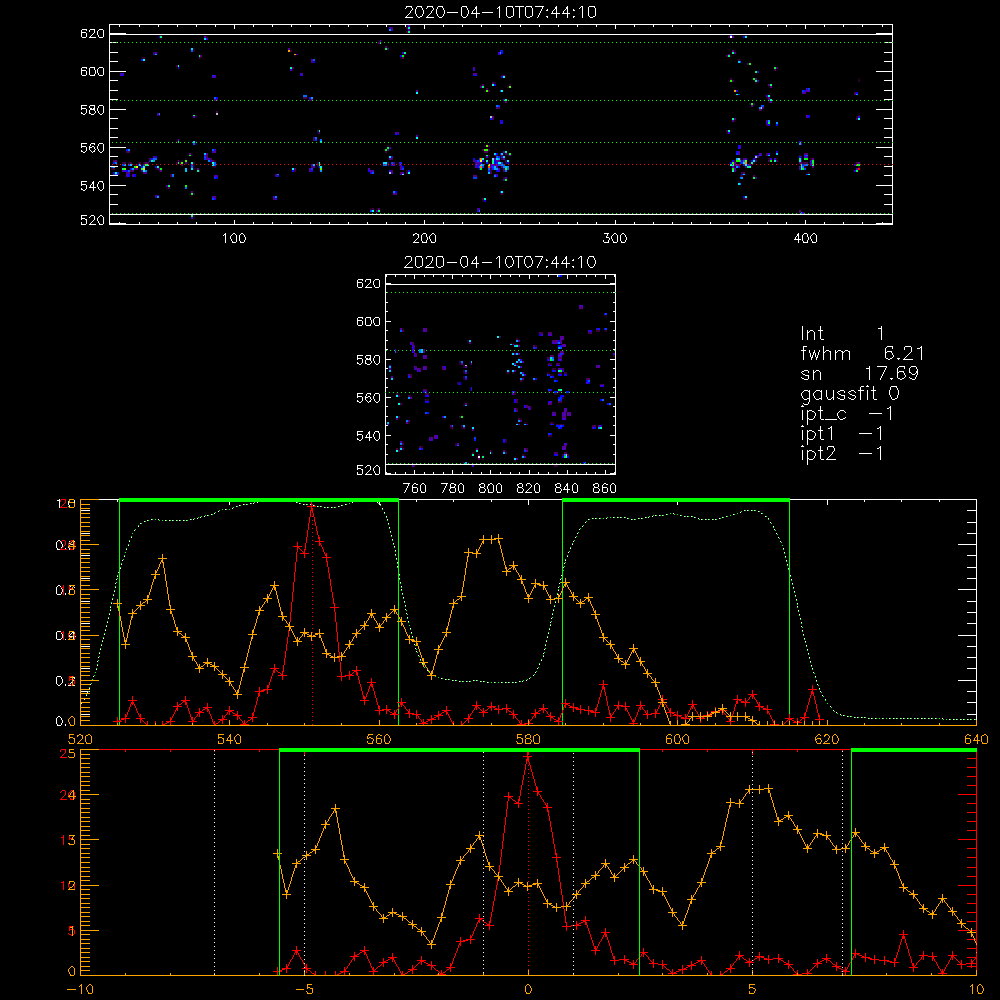Click the '840' x-axis label of the middle image

pyautogui.click(x=566, y=489)
